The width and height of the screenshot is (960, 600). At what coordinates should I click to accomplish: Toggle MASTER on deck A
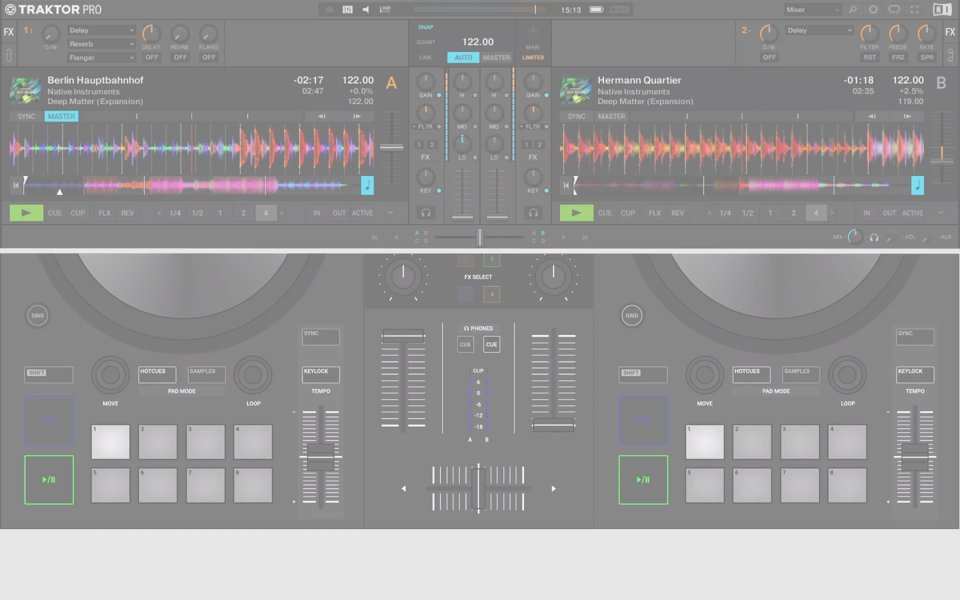pos(61,117)
